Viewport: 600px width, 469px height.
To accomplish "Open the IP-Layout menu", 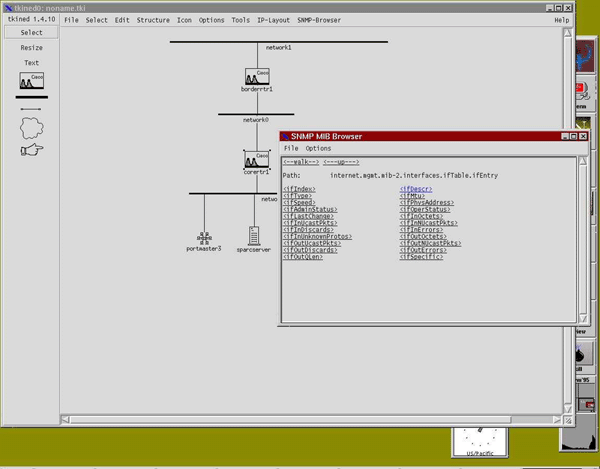I will pos(273,20).
